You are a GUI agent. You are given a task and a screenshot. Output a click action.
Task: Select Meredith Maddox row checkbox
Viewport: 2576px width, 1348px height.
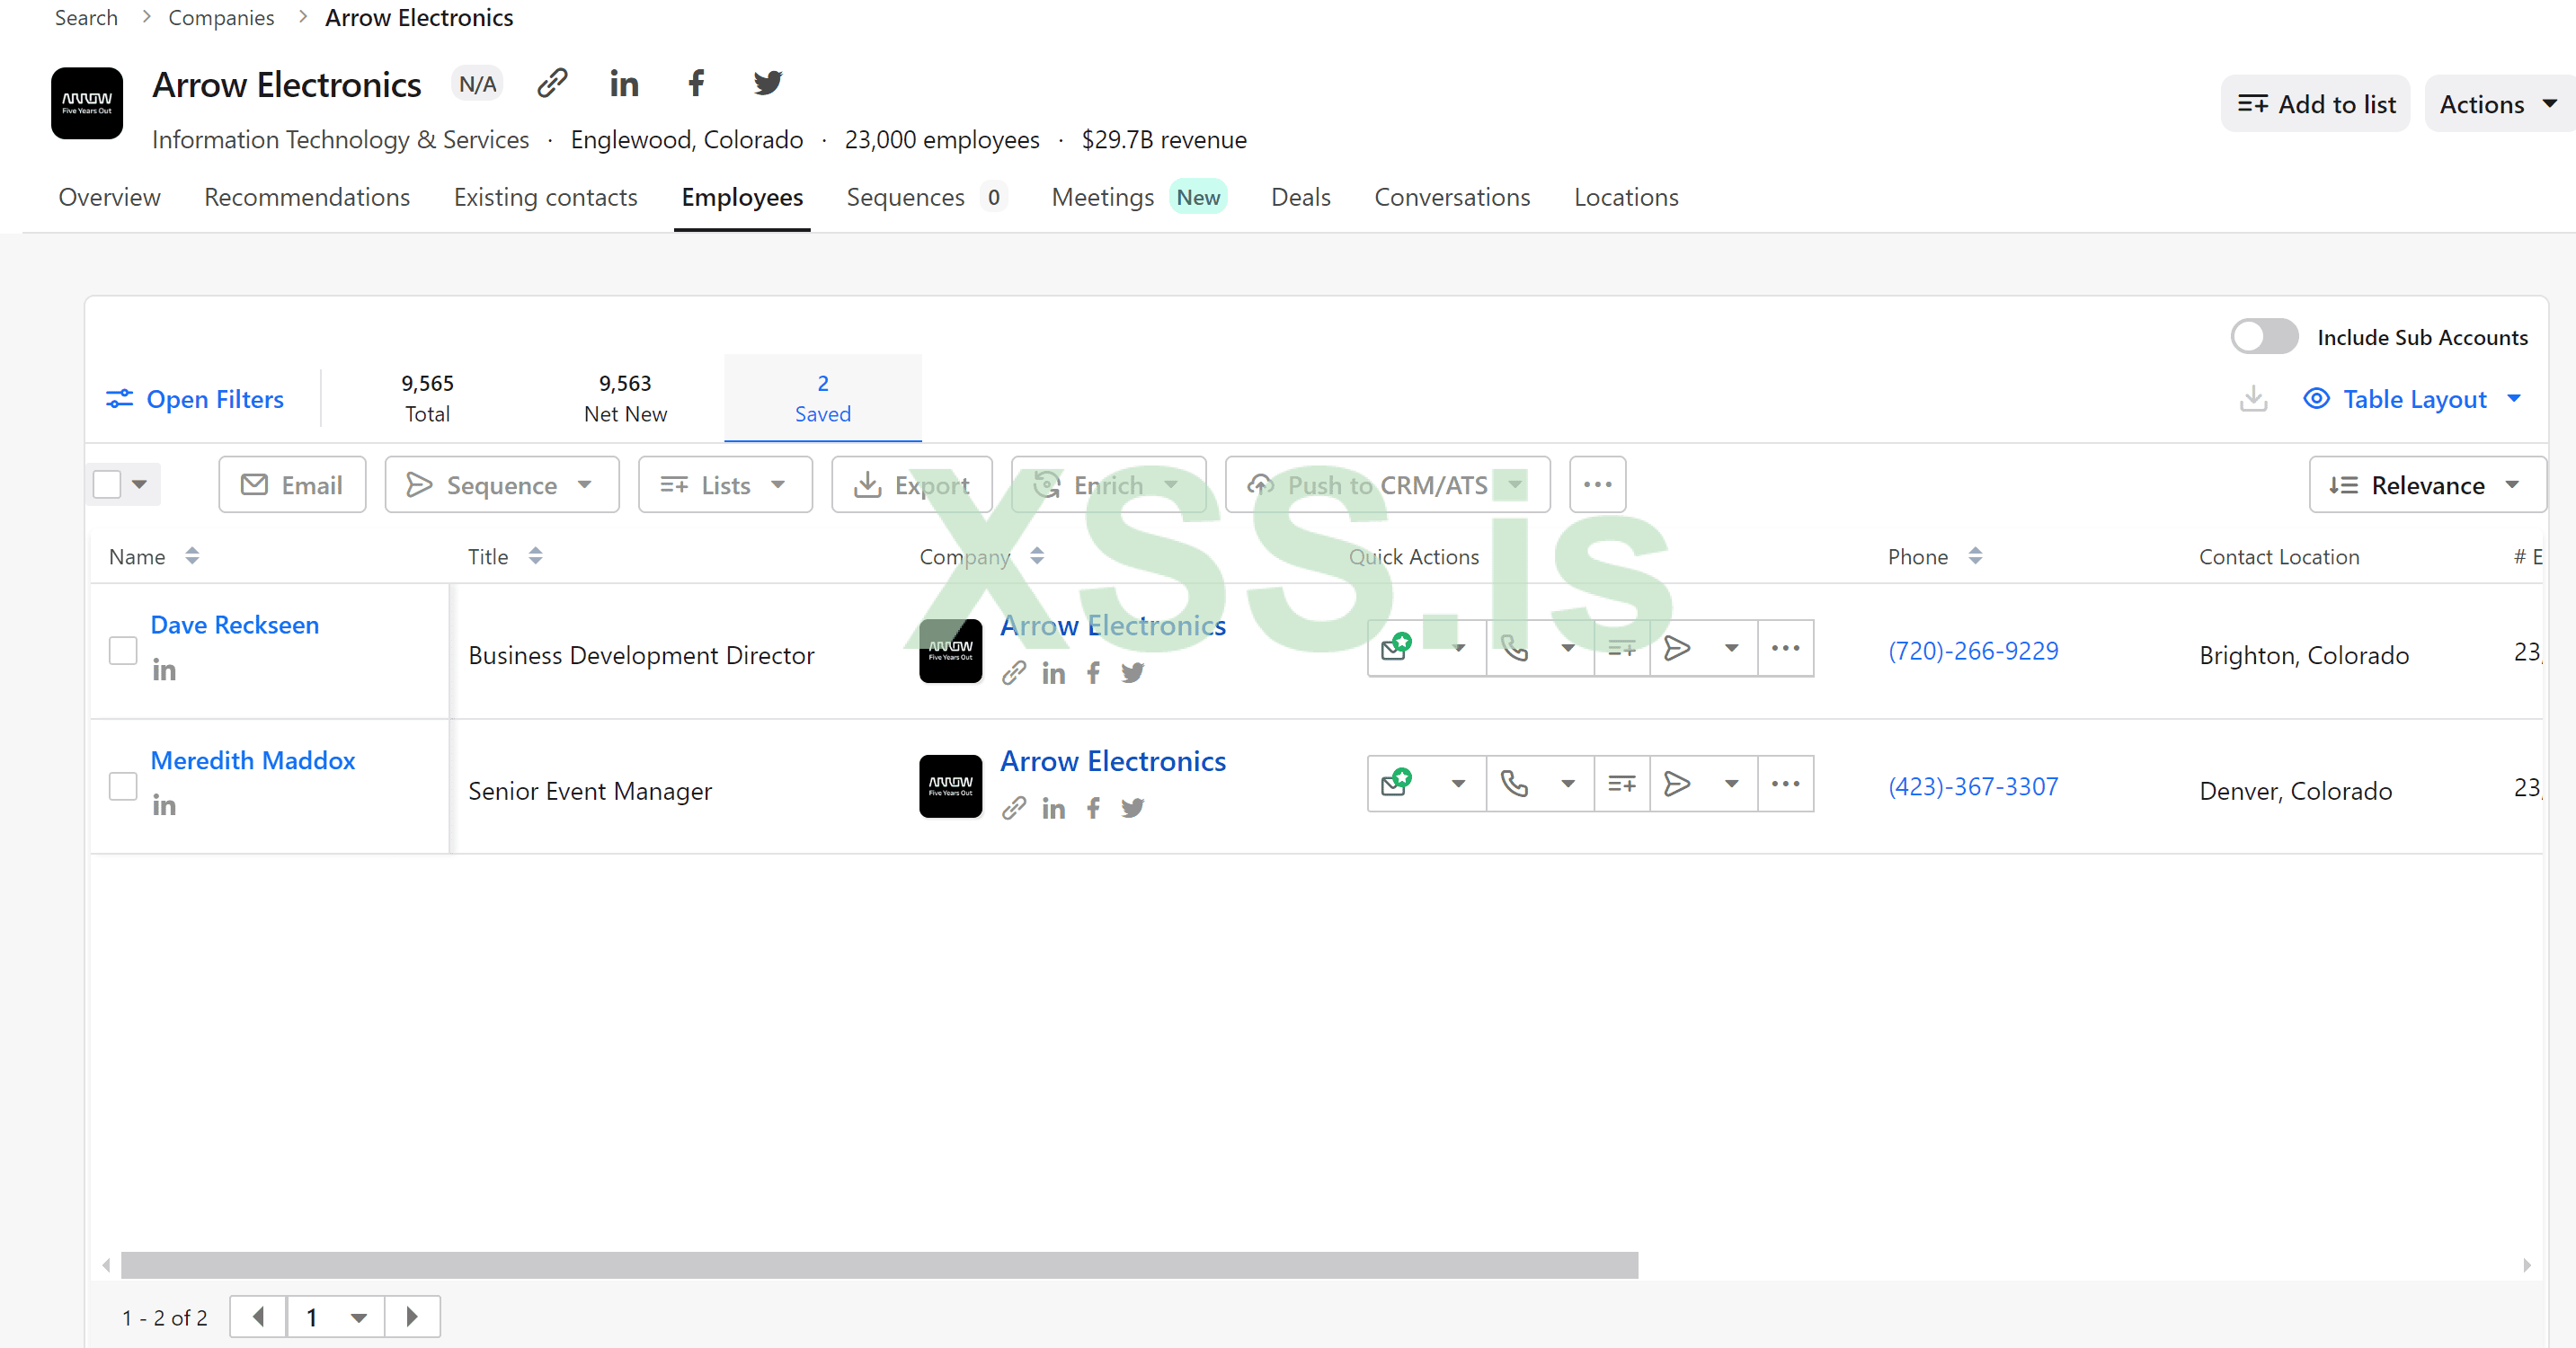123,787
